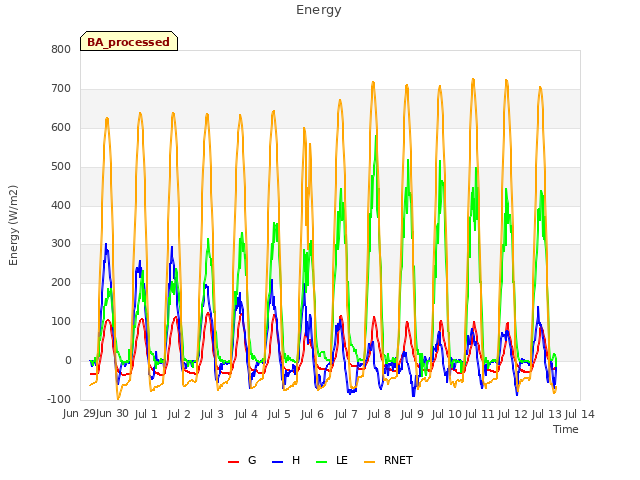640x480 pixels.
Task: Click the BA_processed annotation label
Action: pyautogui.click(x=129, y=41)
